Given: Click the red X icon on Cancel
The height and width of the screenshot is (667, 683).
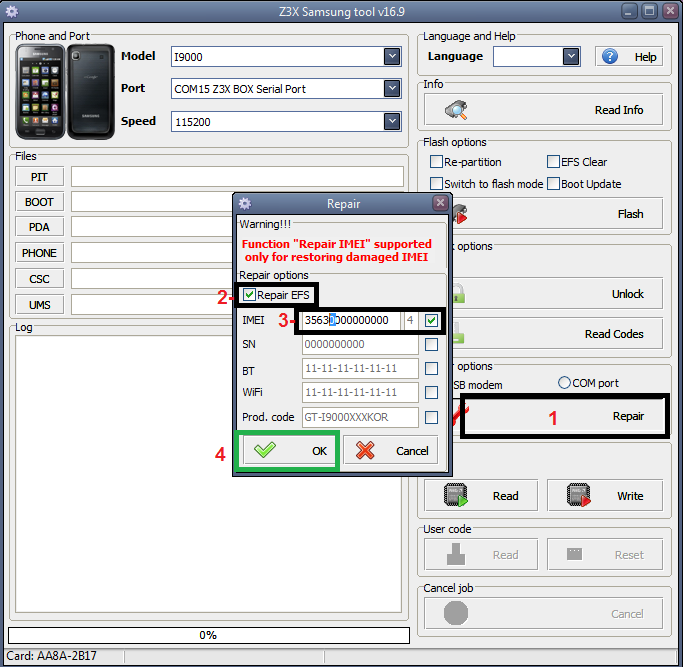Looking at the screenshot, I should coord(365,450).
